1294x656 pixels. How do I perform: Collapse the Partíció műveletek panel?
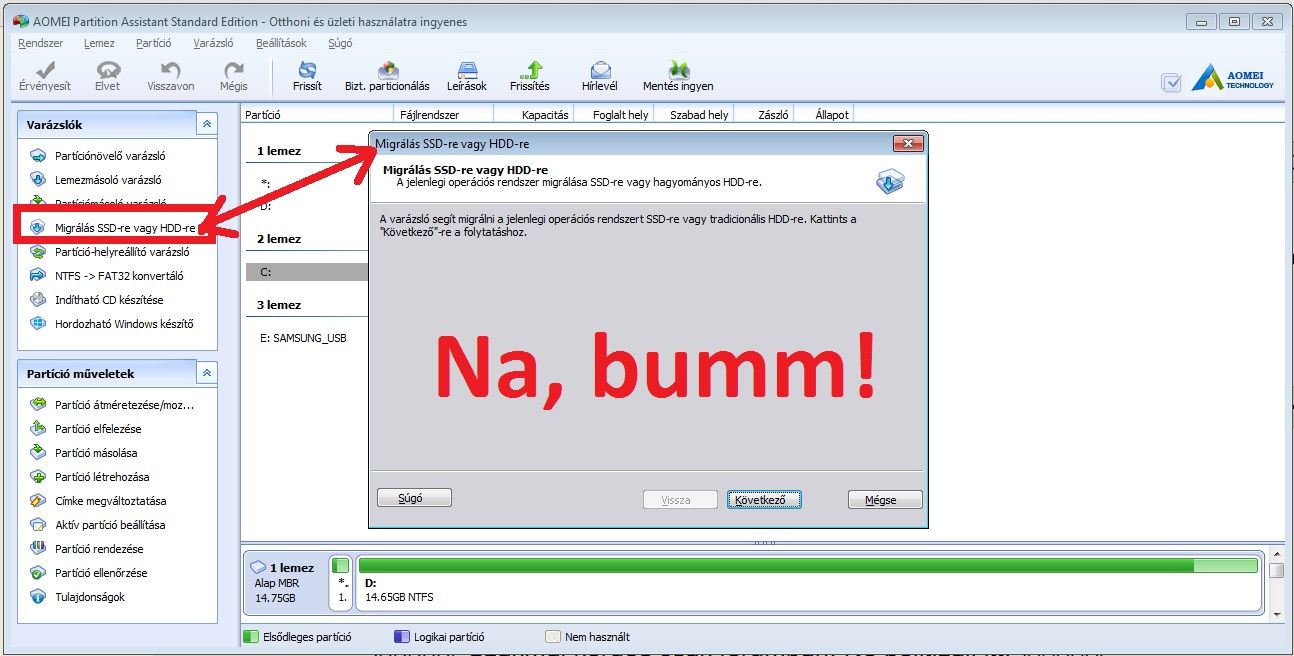tap(206, 373)
